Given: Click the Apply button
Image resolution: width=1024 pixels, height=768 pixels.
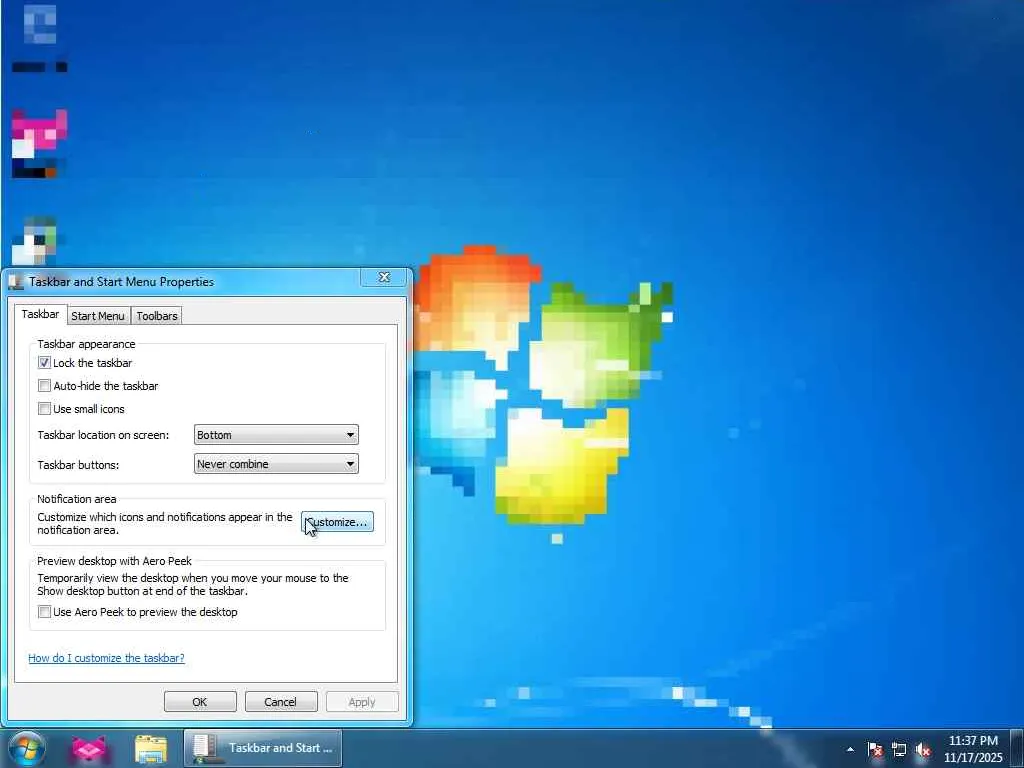Looking at the screenshot, I should coord(362,702).
